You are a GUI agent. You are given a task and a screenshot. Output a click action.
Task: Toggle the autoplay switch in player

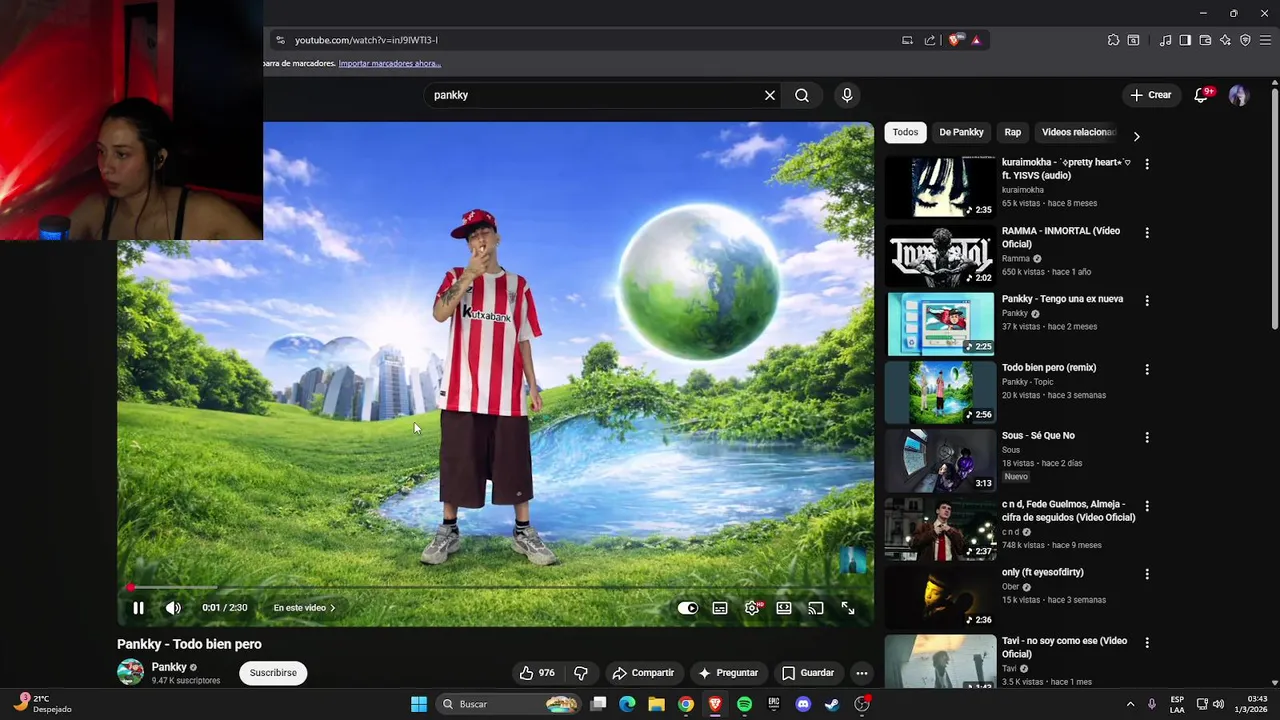[x=688, y=608]
